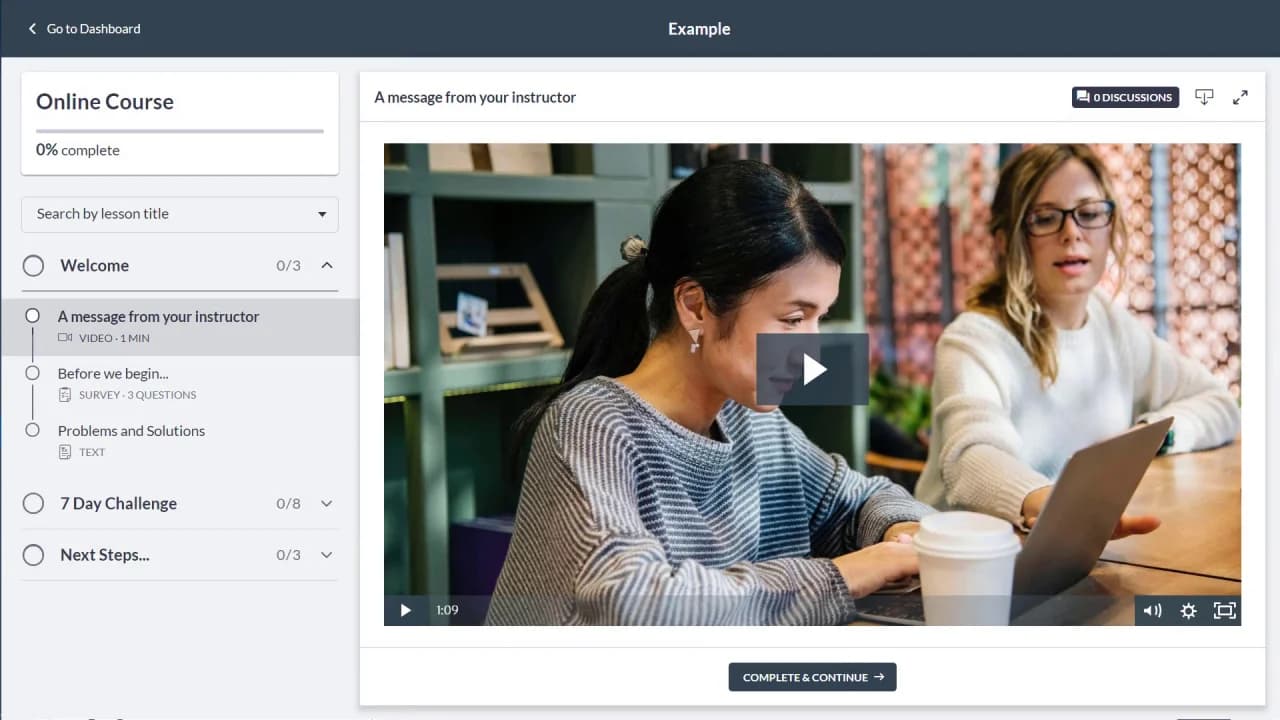
Task: Expand the 7 Day Challenge section
Action: pos(326,503)
